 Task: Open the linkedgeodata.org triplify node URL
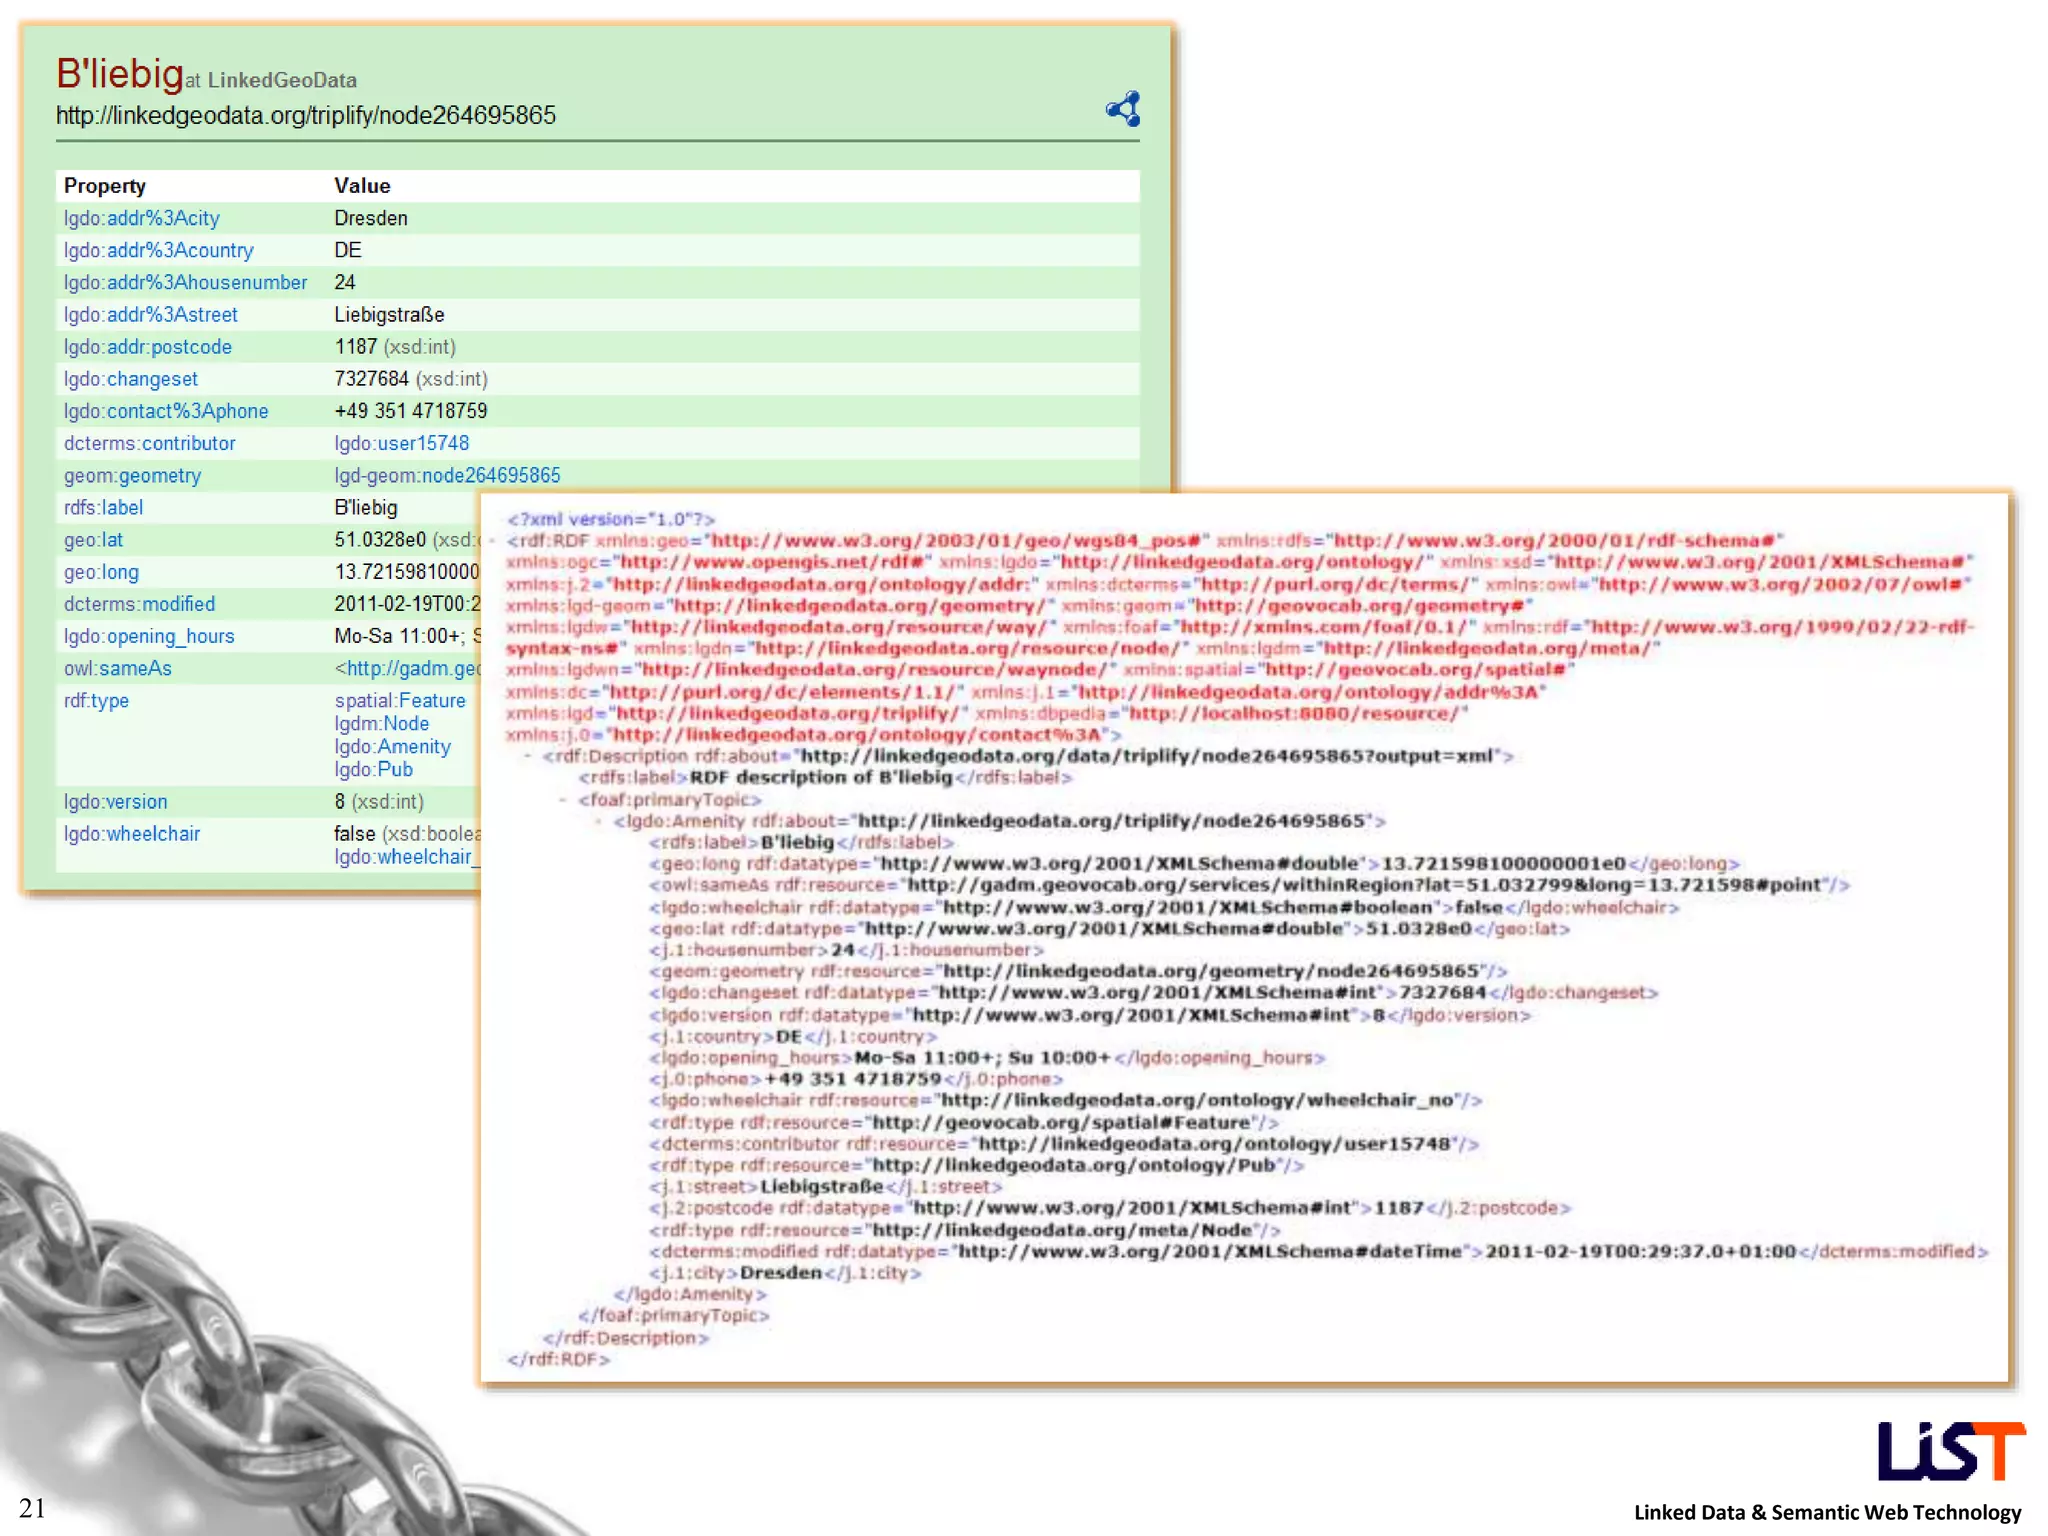pos(305,116)
